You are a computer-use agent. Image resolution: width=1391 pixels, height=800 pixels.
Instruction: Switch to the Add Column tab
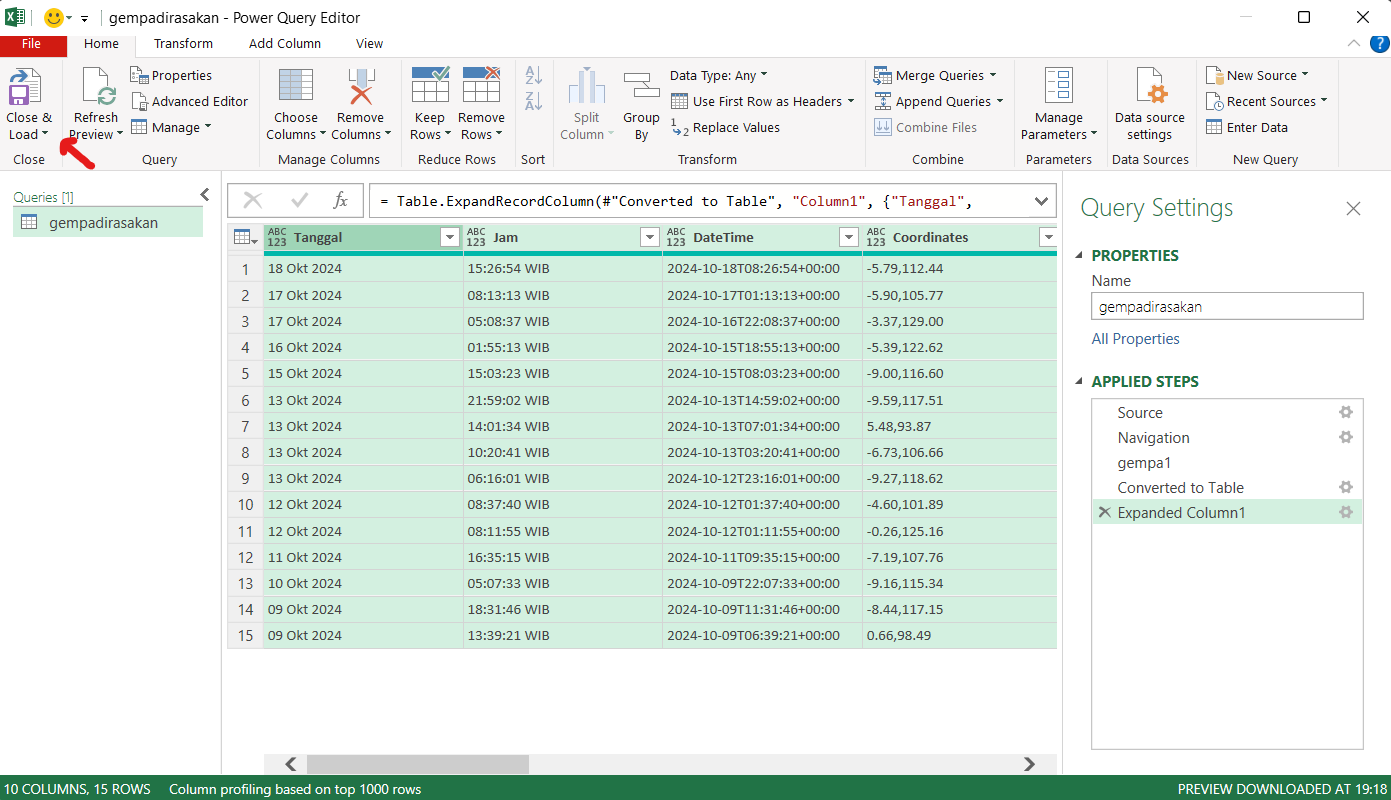[285, 43]
